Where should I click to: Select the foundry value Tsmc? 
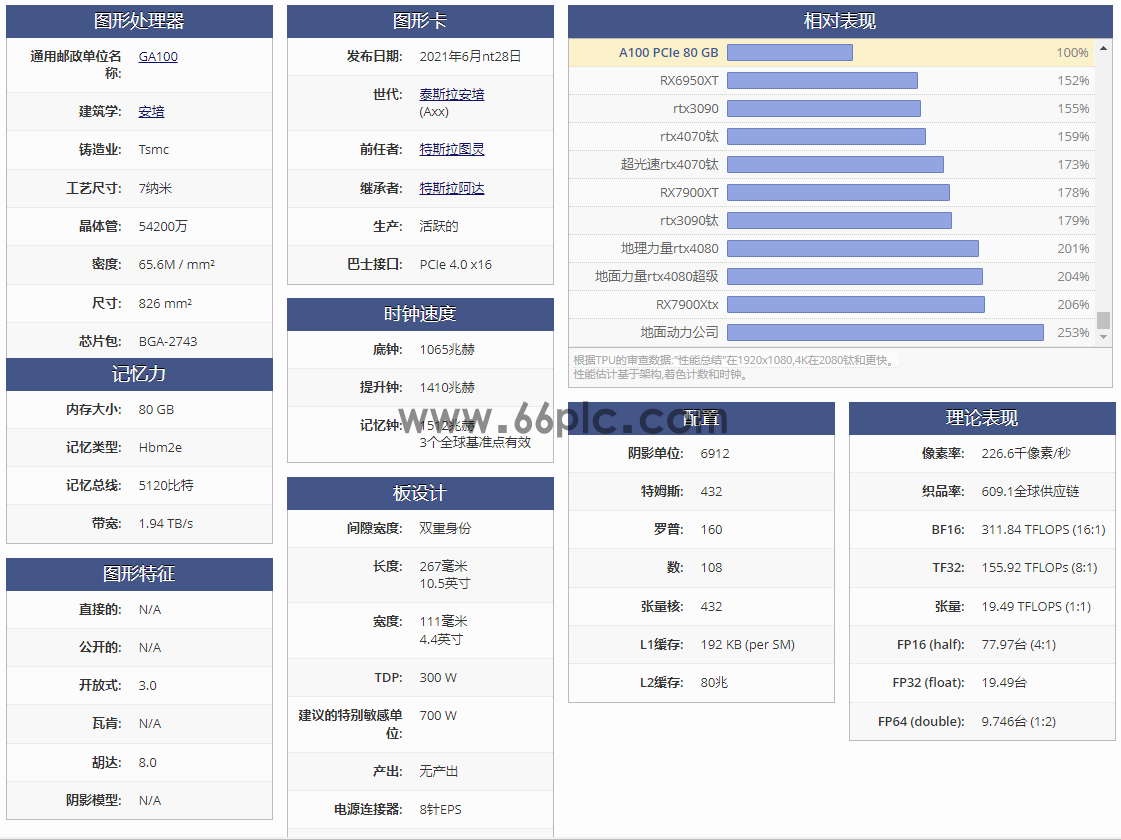click(154, 149)
